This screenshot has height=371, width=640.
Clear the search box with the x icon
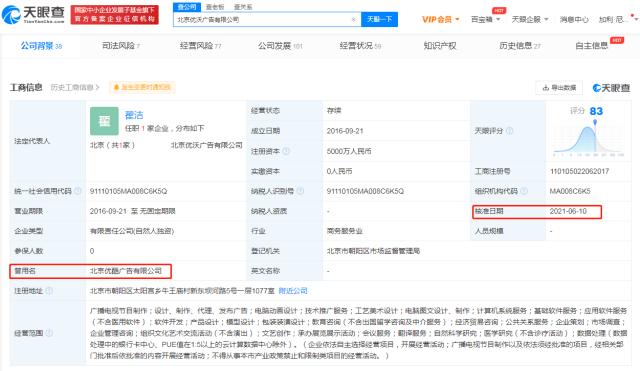pyautogui.click(x=353, y=19)
